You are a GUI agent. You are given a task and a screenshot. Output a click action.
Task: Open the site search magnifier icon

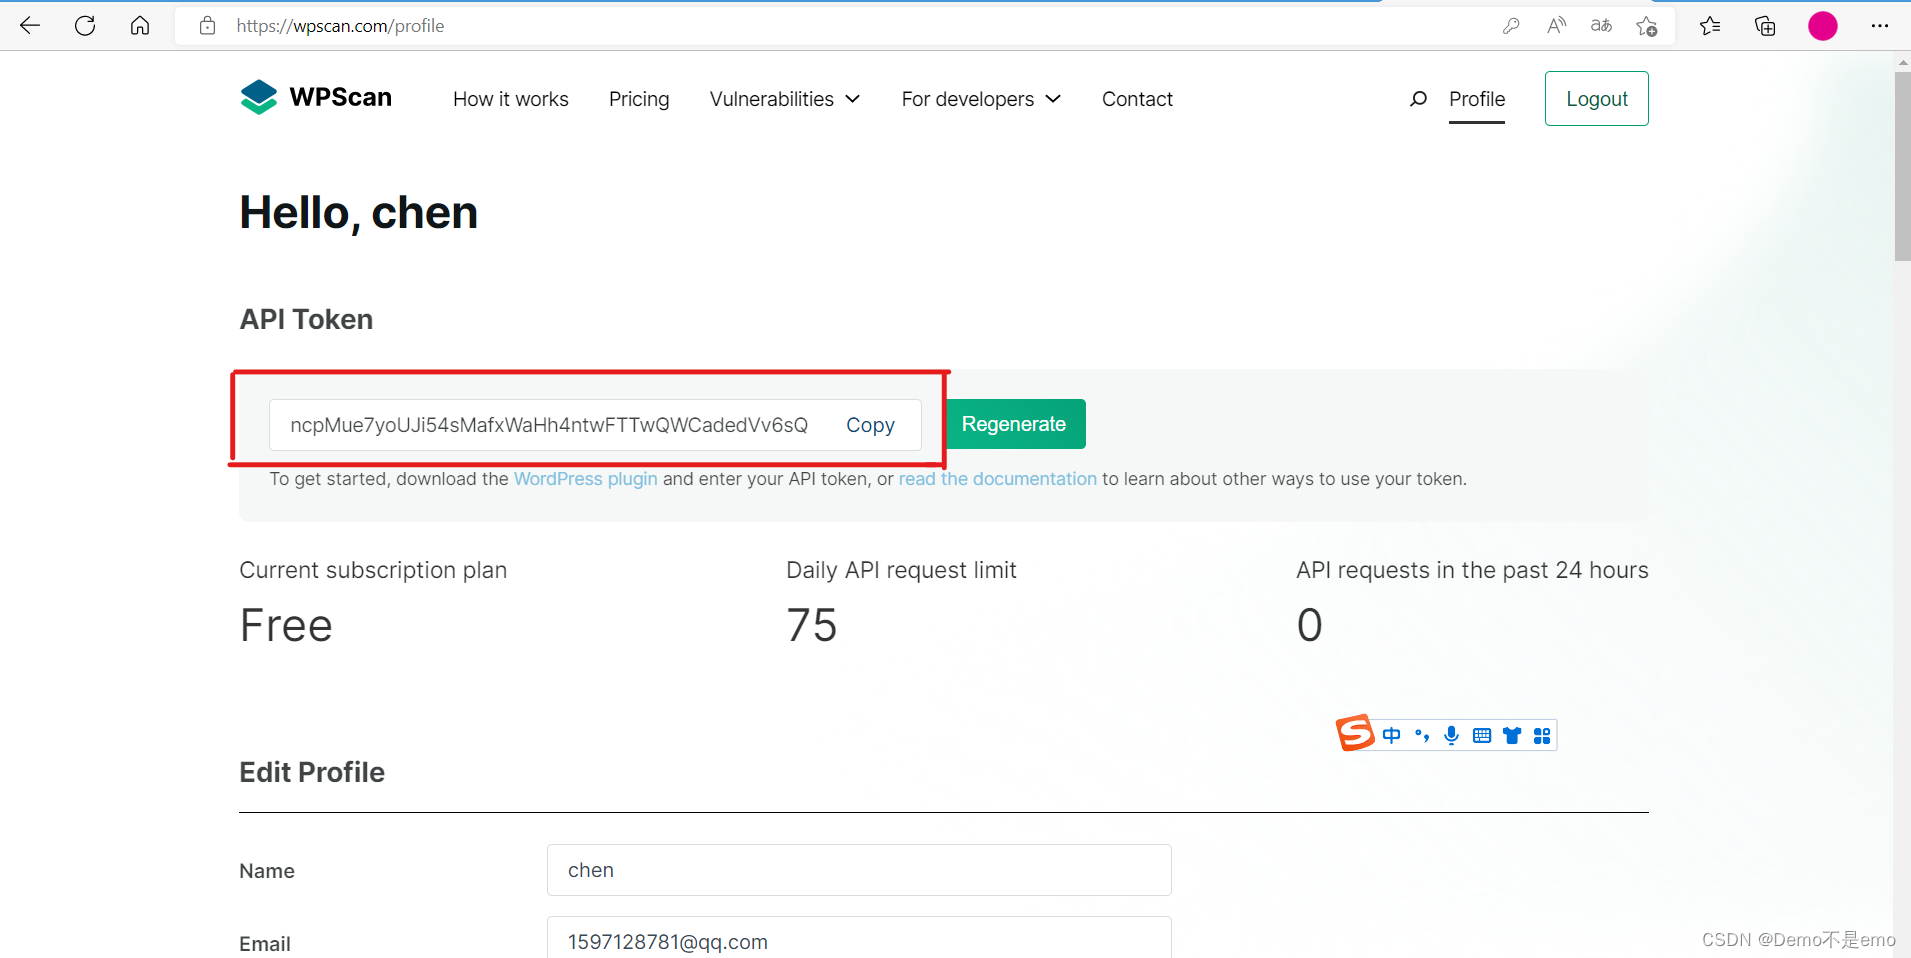click(1418, 99)
